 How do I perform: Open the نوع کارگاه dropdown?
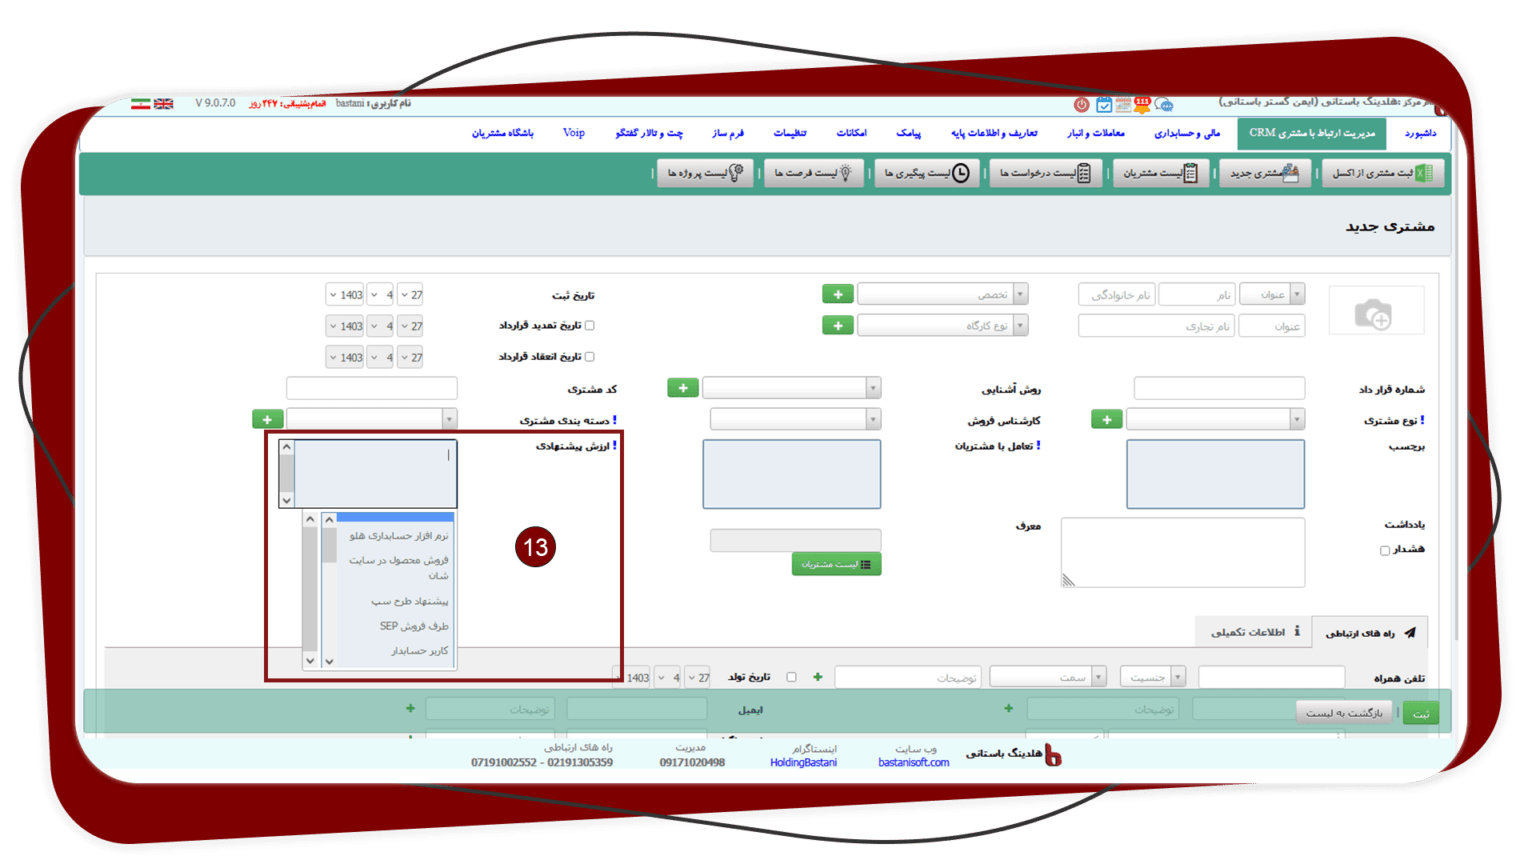[942, 326]
